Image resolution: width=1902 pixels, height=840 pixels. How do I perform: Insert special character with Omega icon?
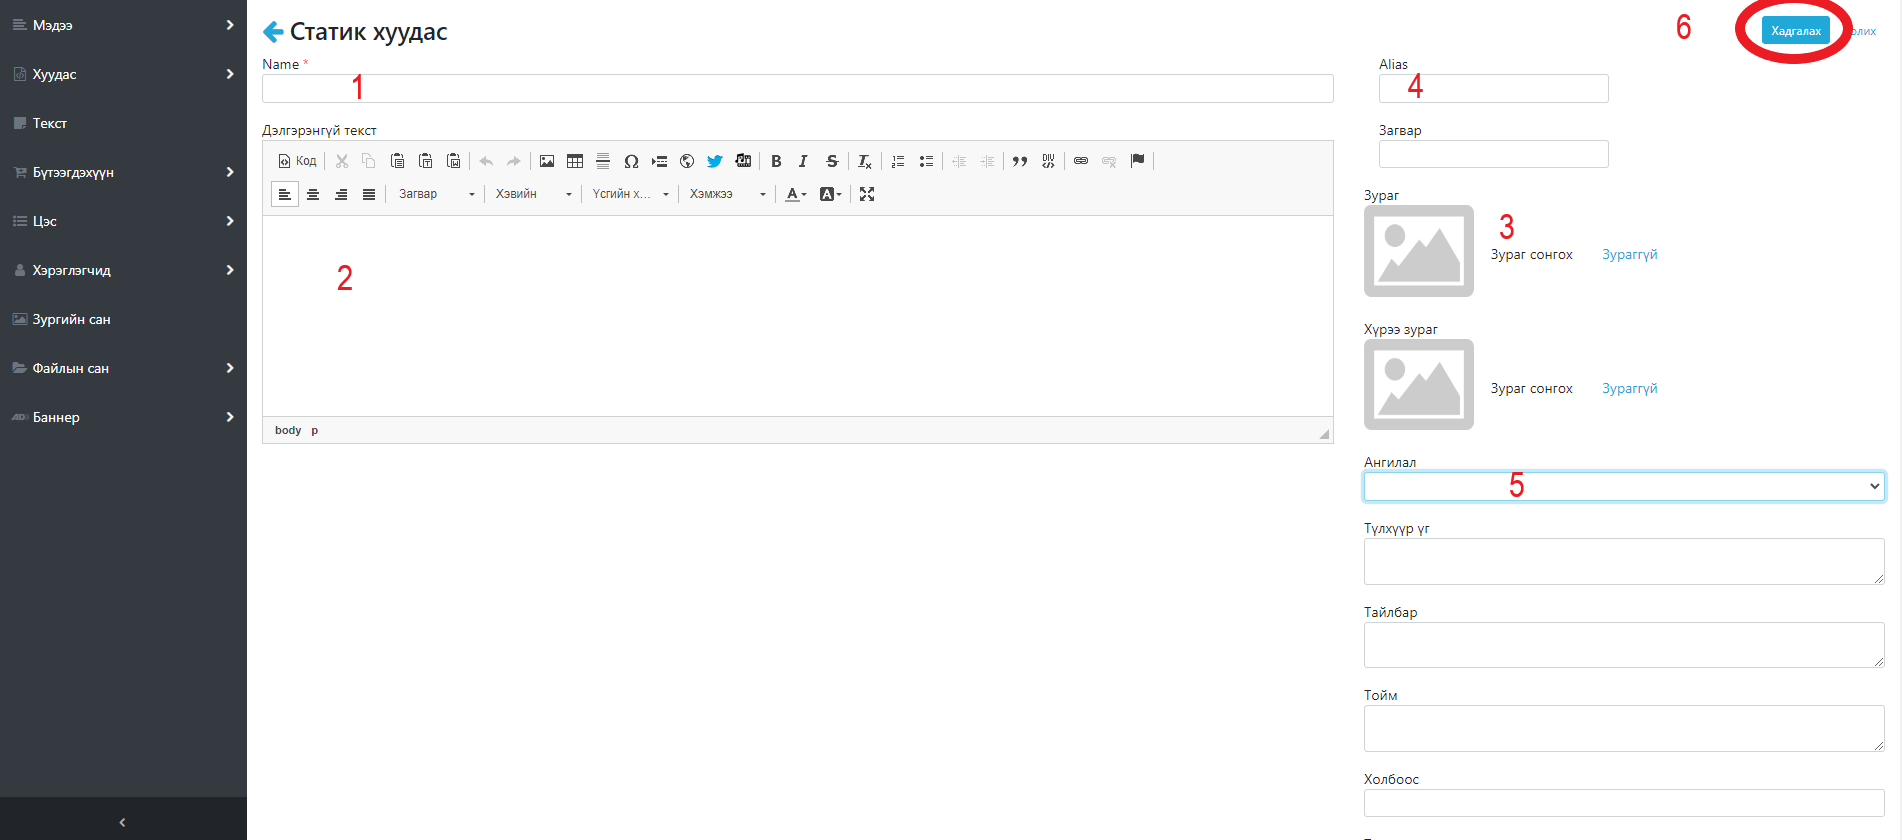[x=631, y=161]
